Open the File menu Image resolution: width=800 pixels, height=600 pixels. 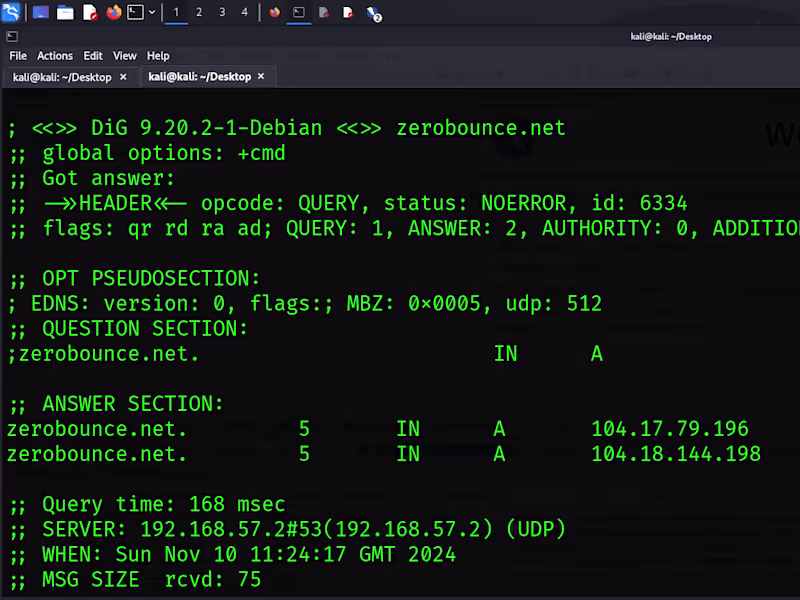click(x=18, y=56)
